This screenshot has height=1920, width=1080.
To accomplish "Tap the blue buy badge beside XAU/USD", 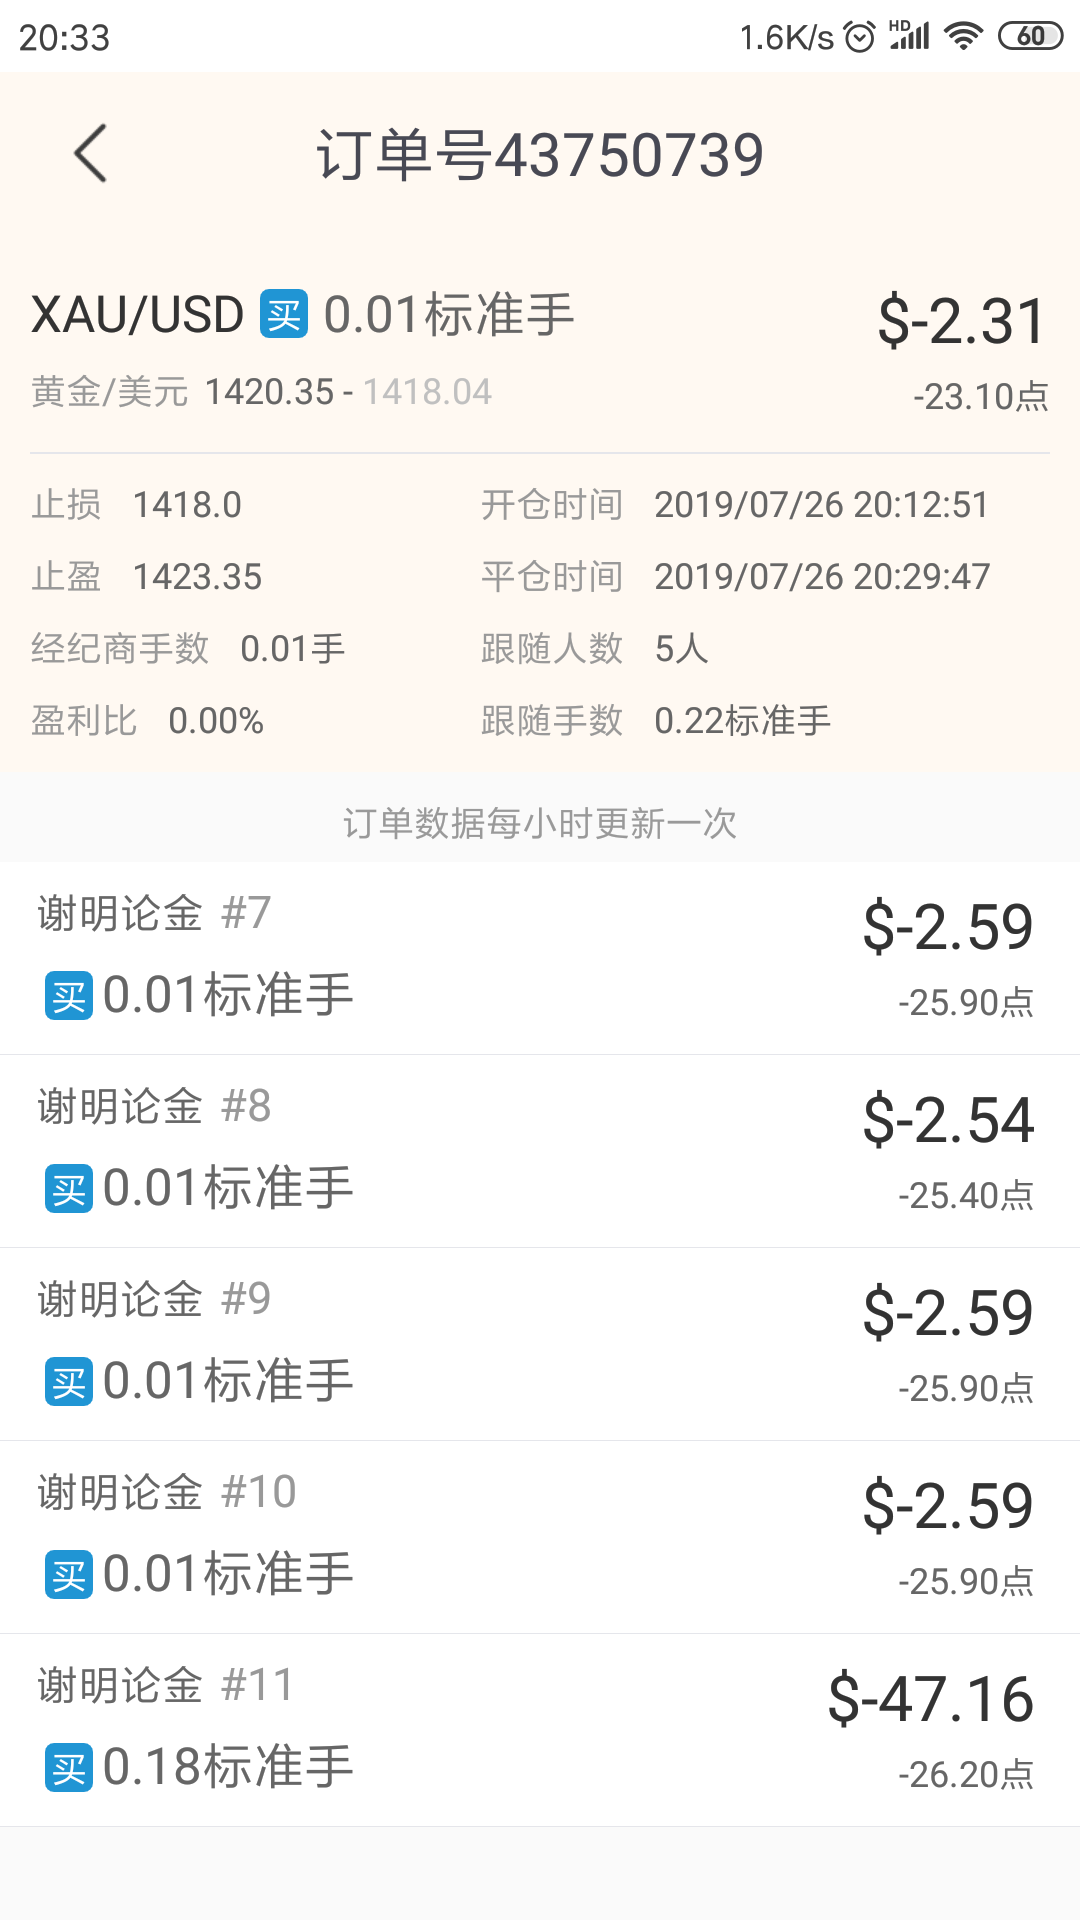I will pyautogui.click(x=284, y=314).
